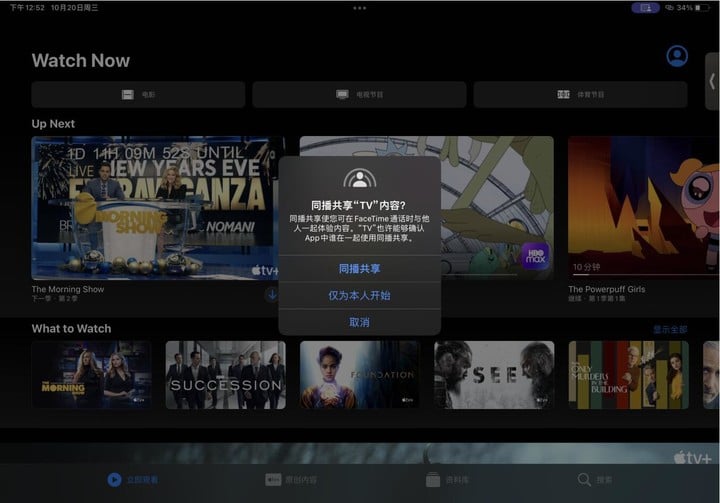Cancel the dialog with 取消

tap(360, 322)
